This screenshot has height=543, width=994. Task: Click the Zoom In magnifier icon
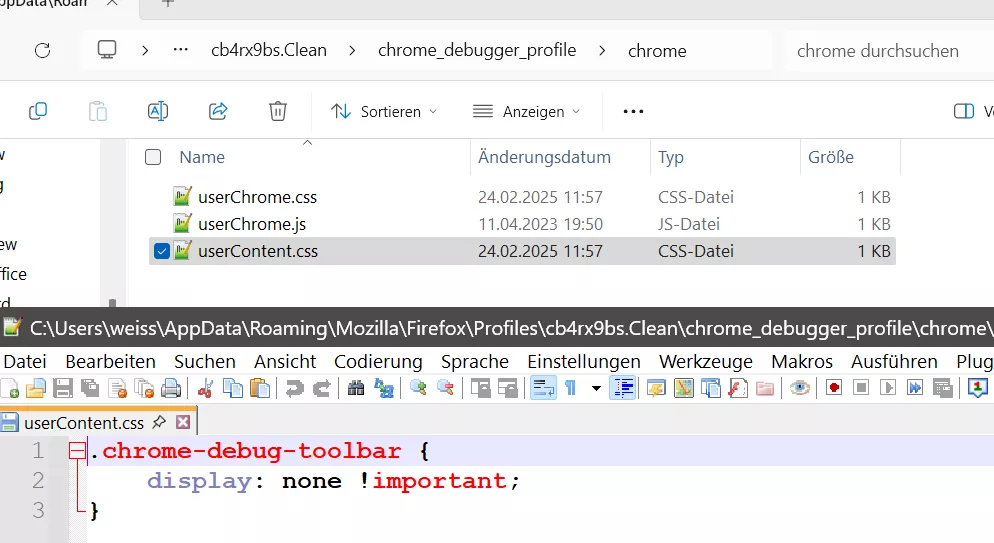point(418,388)
